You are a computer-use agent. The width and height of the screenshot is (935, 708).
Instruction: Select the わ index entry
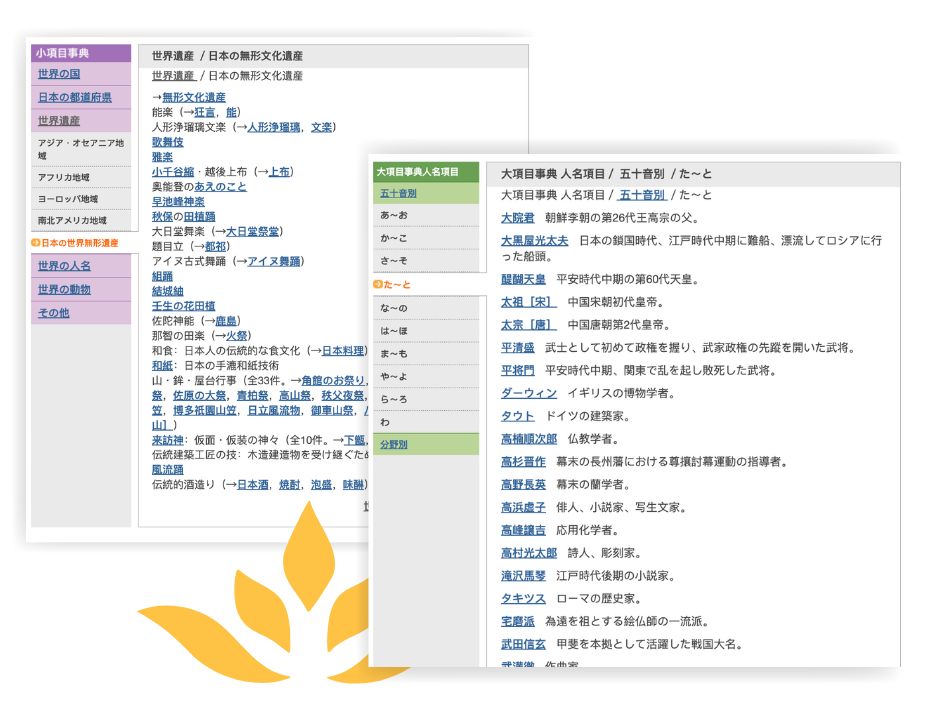(385, 422)
